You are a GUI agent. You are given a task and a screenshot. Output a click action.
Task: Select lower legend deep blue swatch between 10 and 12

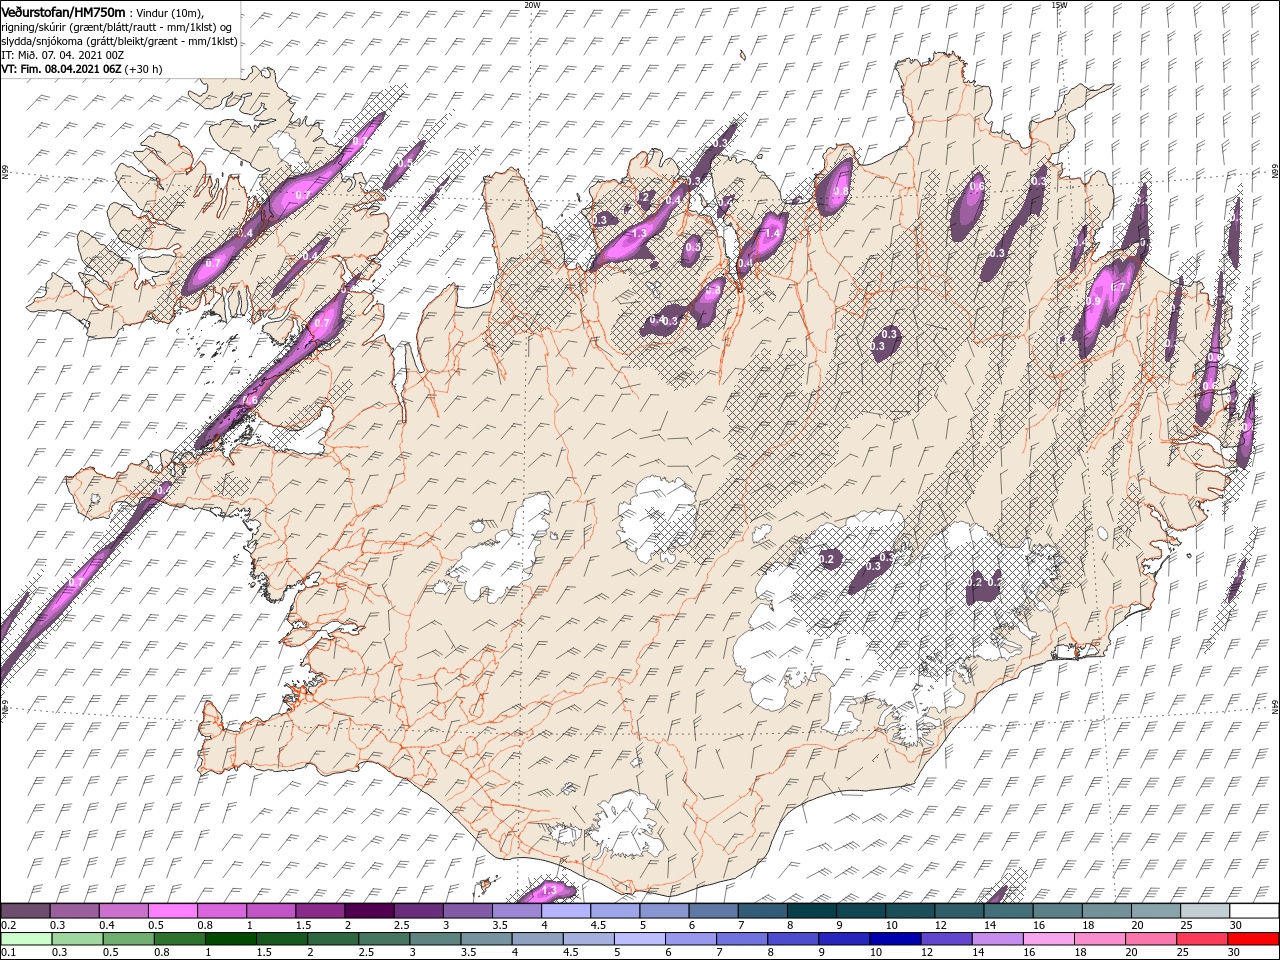(x=897, y=939)
